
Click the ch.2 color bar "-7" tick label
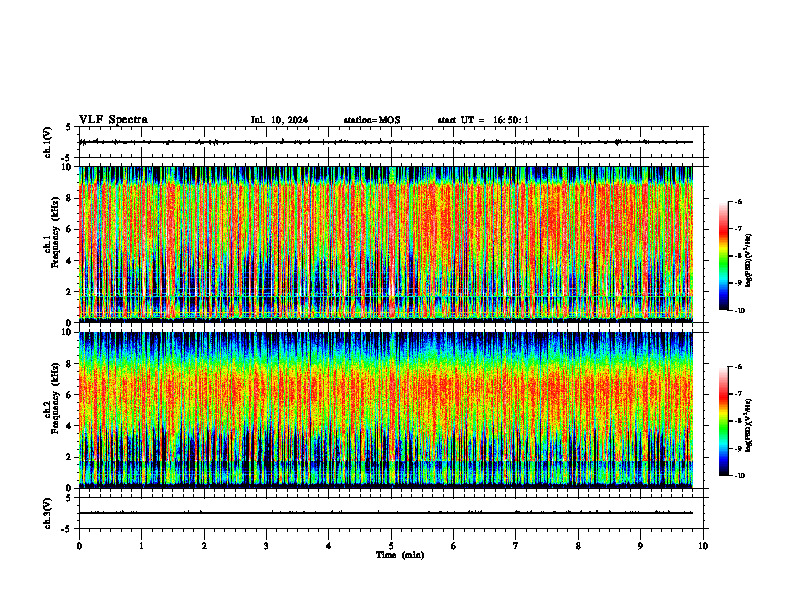(738, 394)
